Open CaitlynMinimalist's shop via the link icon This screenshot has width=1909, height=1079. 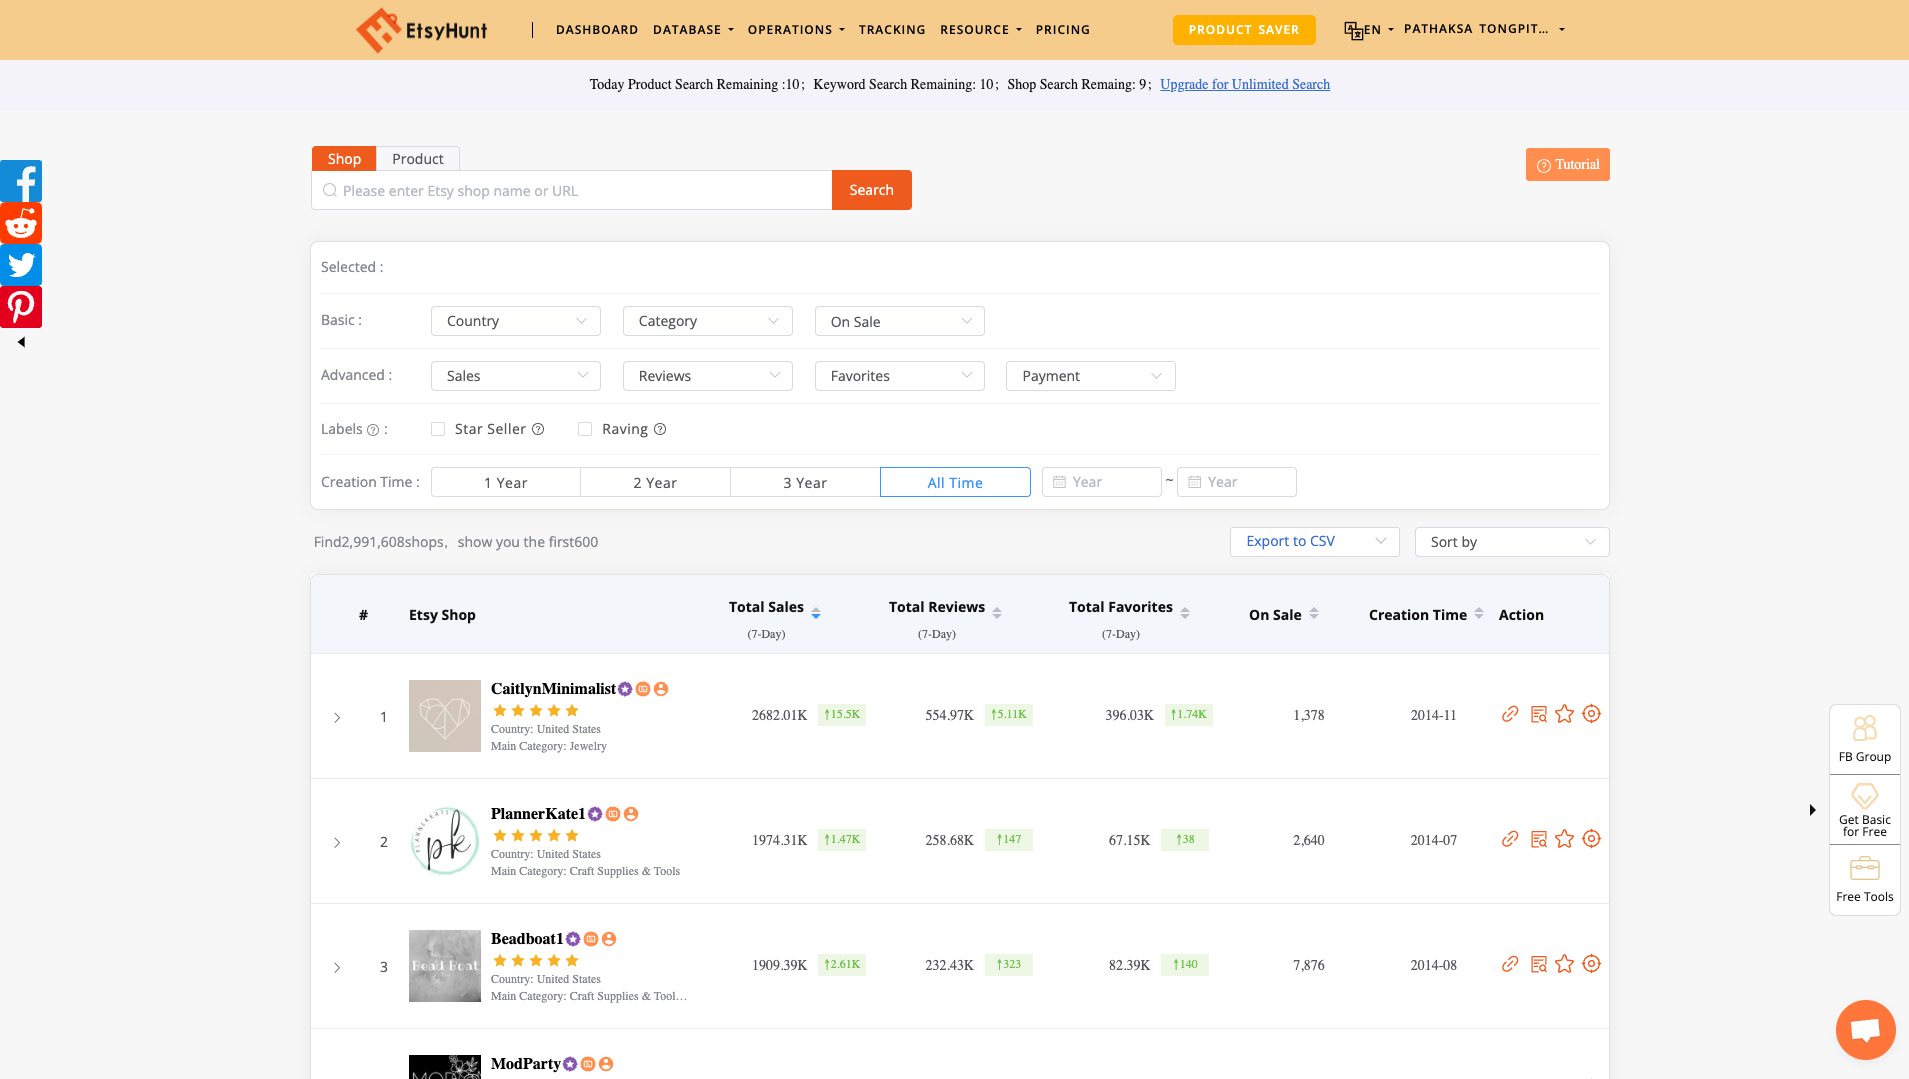pos(1510,714)
